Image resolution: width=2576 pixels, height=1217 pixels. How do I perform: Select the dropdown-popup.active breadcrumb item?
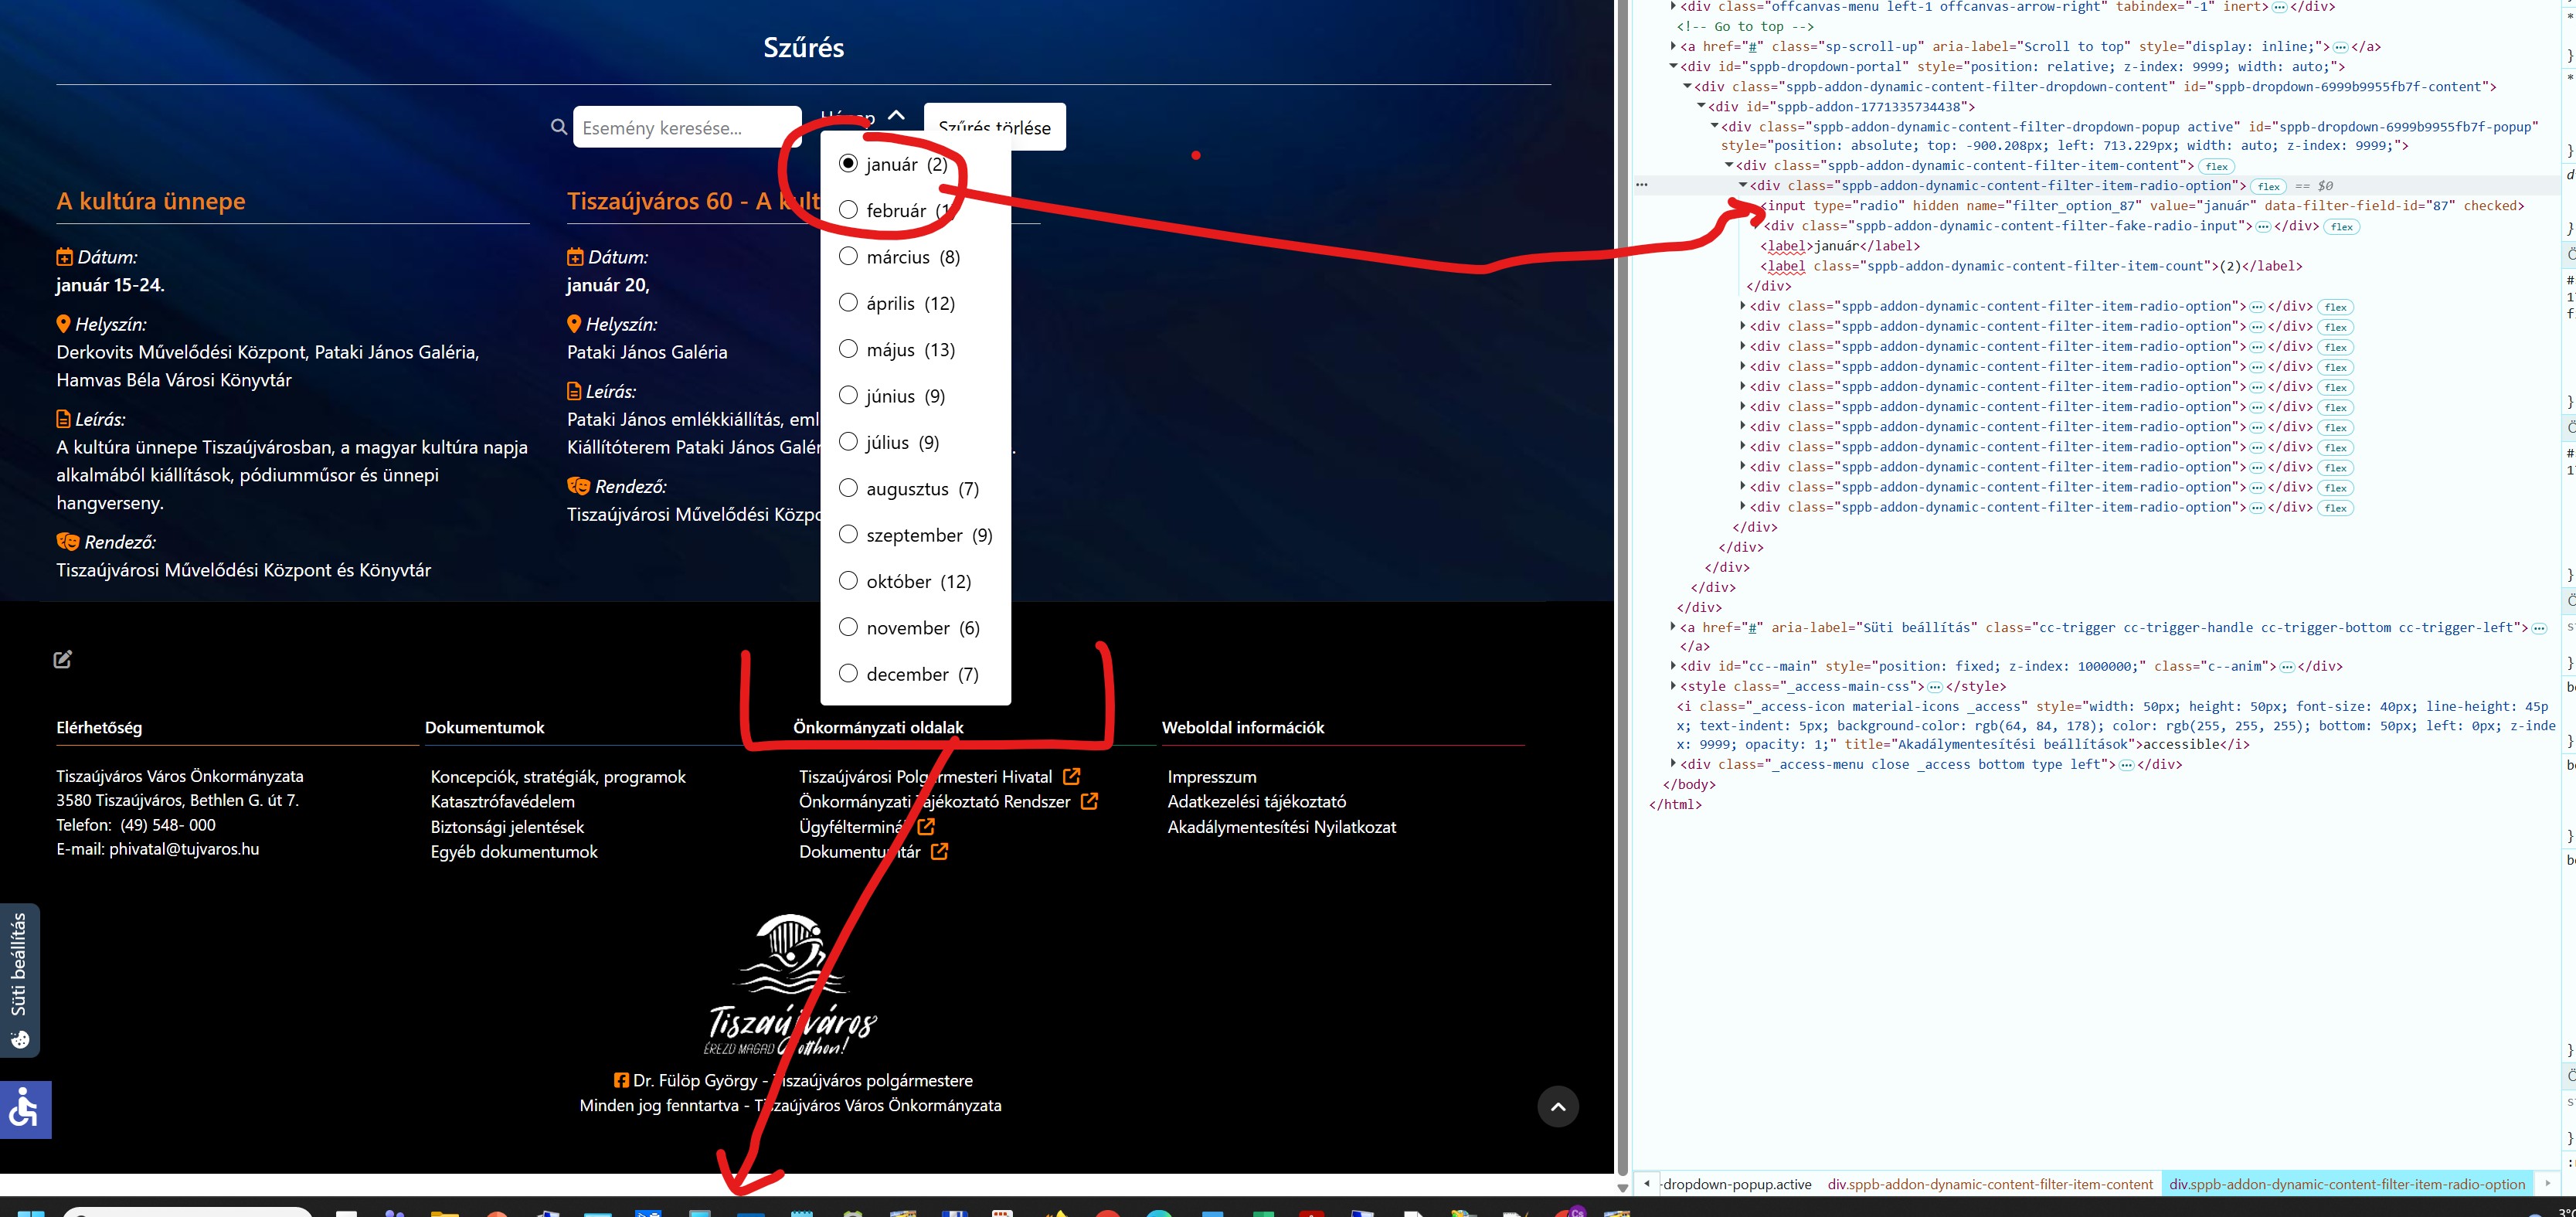pos(1736,1184)
